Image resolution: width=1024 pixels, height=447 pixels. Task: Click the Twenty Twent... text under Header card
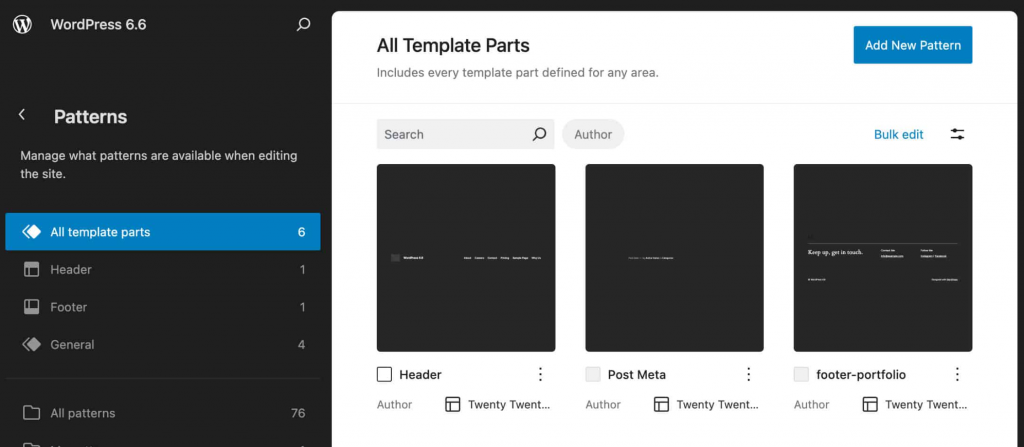(509, 405)
